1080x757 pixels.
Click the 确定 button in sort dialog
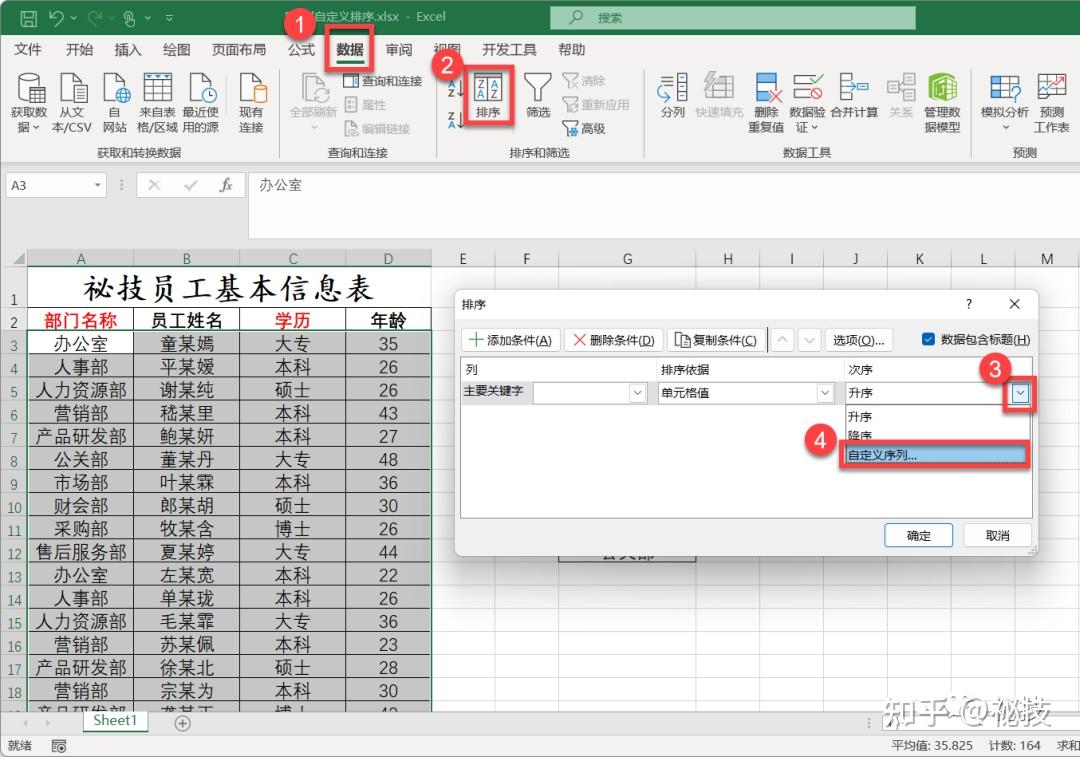point(918,535)
